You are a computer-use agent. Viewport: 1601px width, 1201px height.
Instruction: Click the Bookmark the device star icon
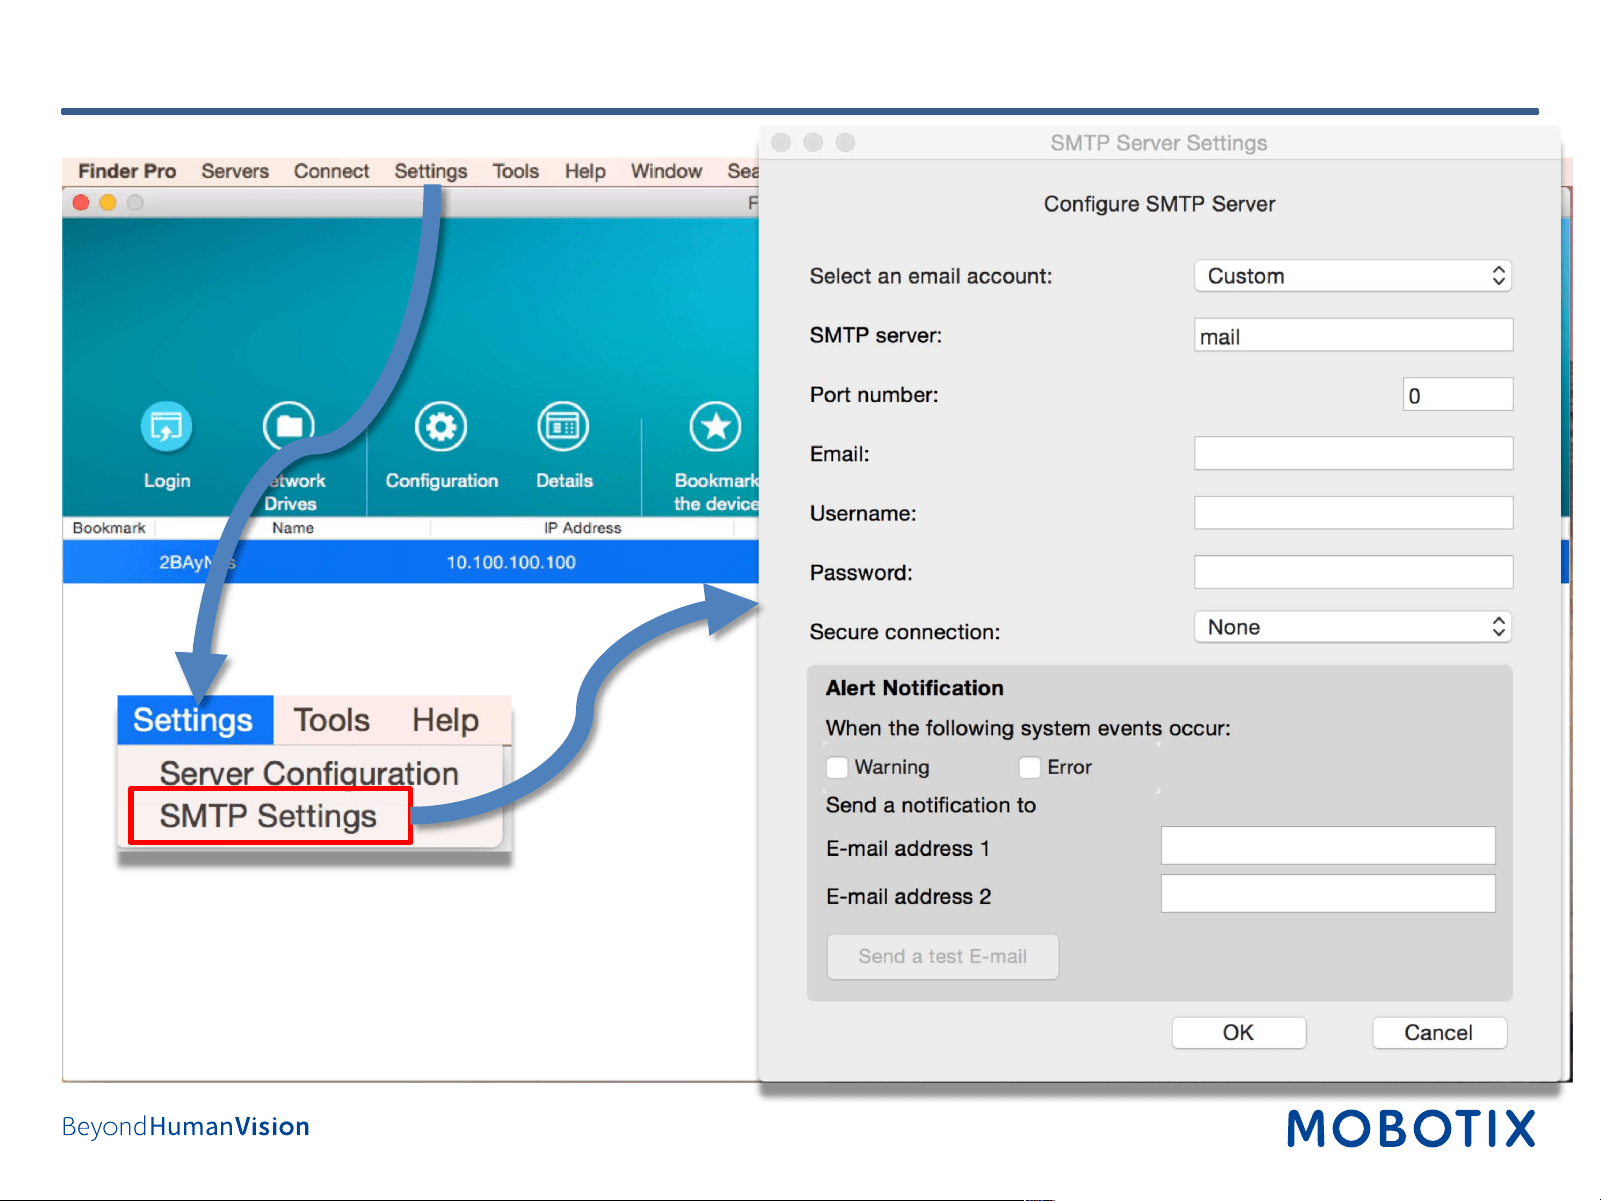715,427
